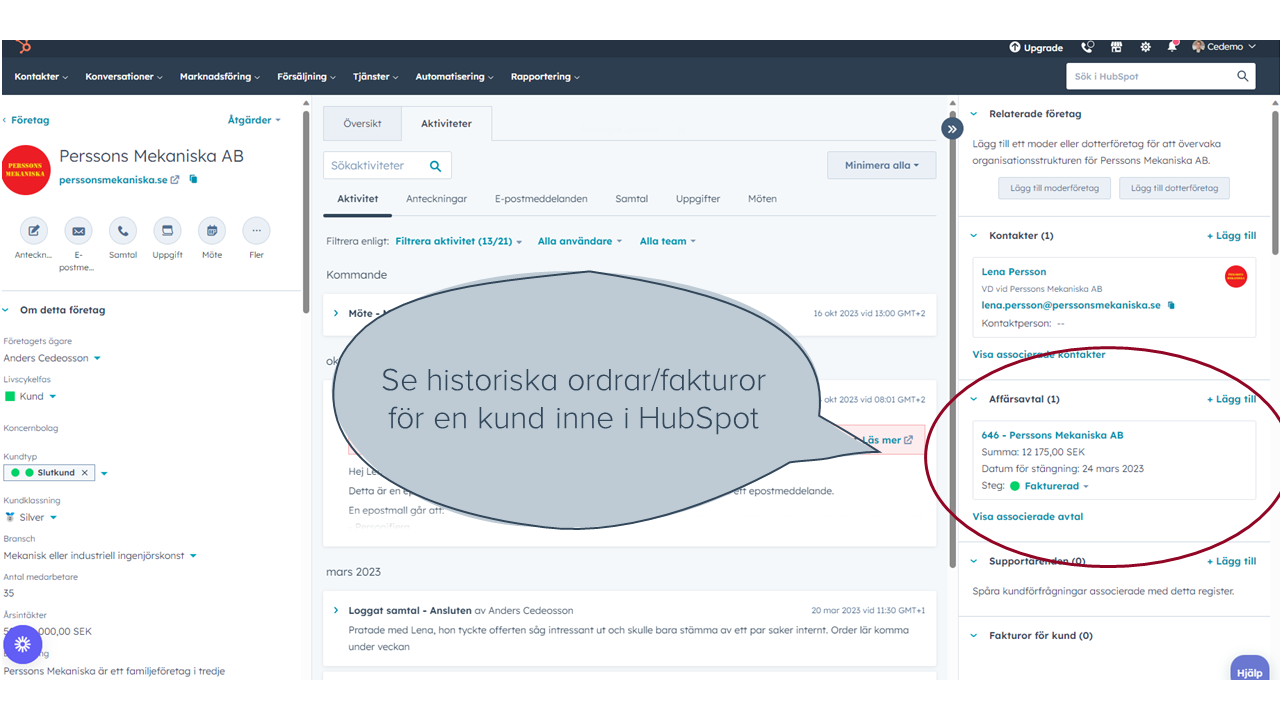Screen dimensions: 1280x720
Task: Add a contact via Kontakter Lägg till
Action: tap(1231, 236)
